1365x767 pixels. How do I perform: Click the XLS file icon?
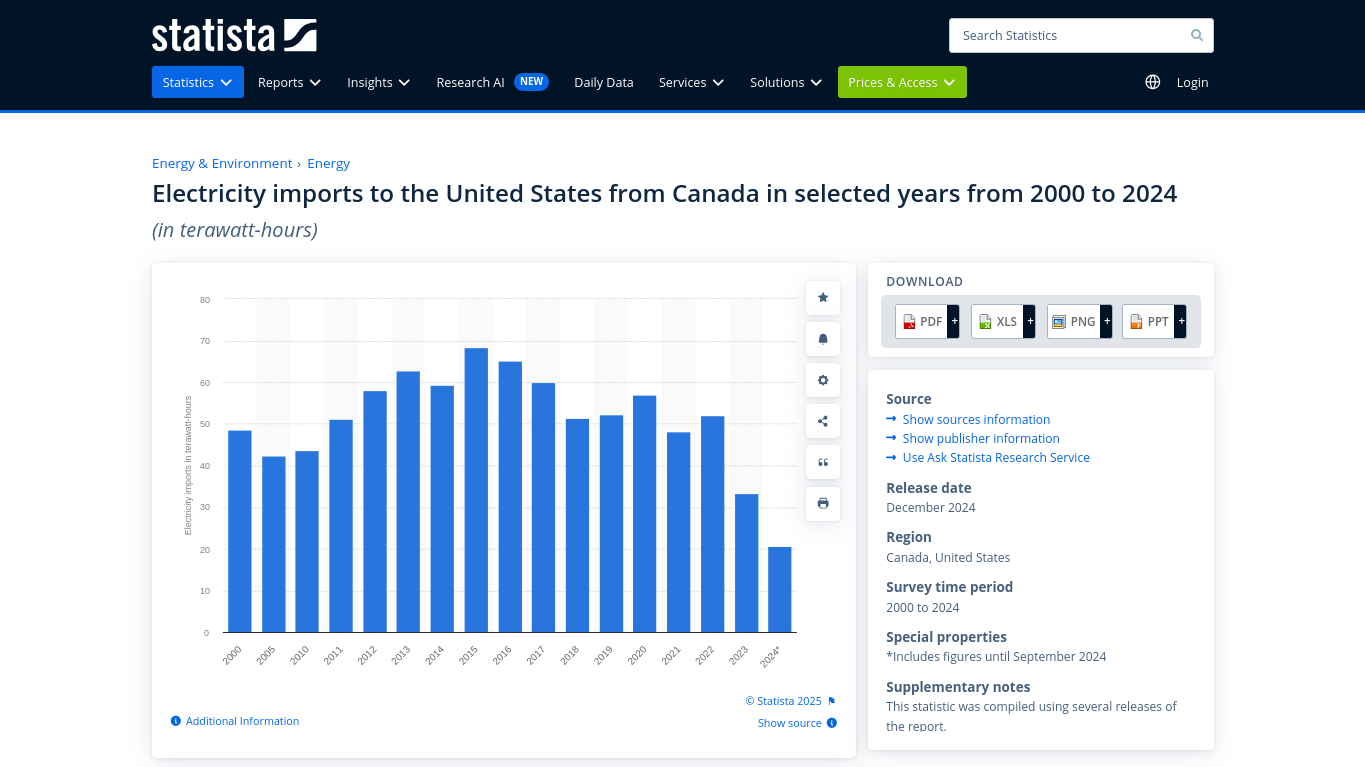click(x=985, y=322)
